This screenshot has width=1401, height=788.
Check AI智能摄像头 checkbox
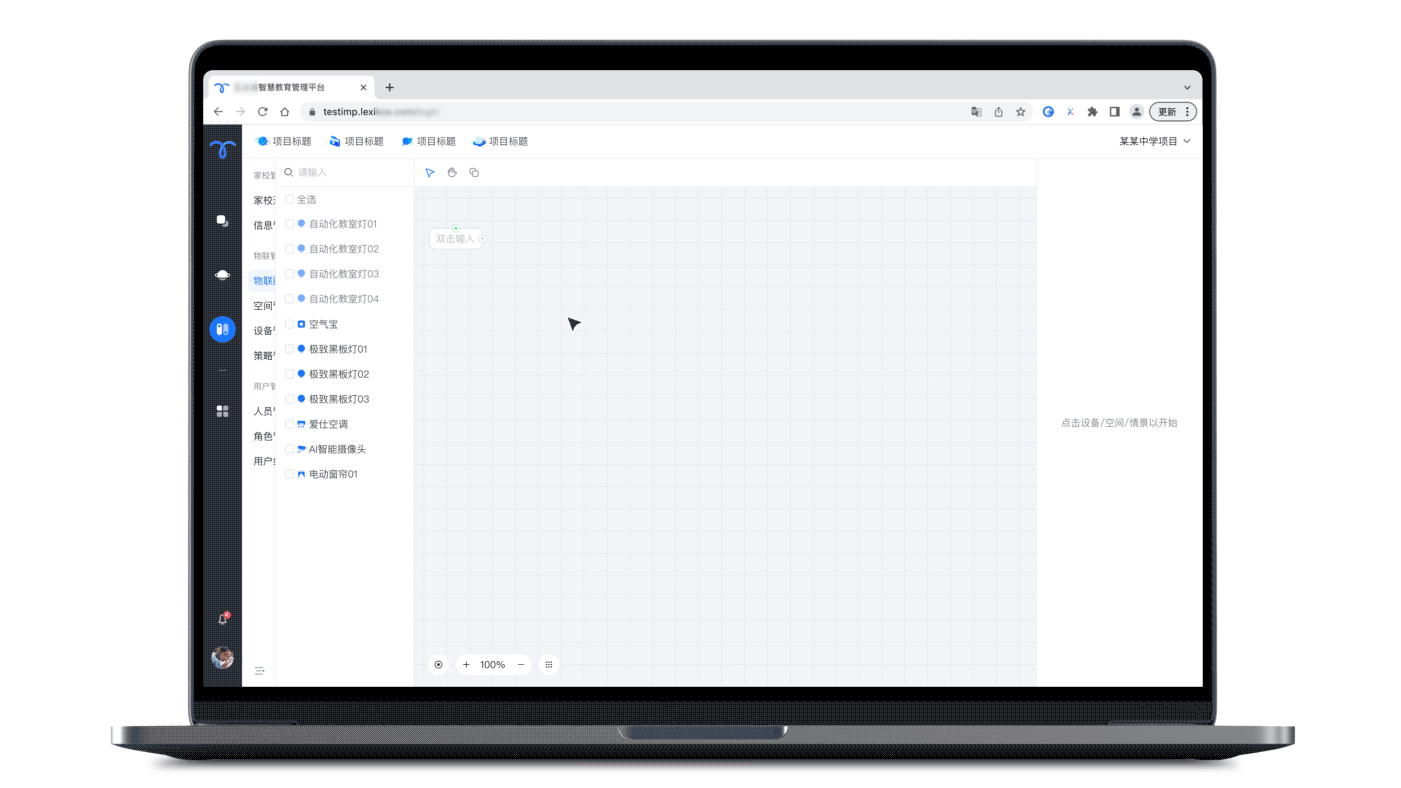point(289,449)
